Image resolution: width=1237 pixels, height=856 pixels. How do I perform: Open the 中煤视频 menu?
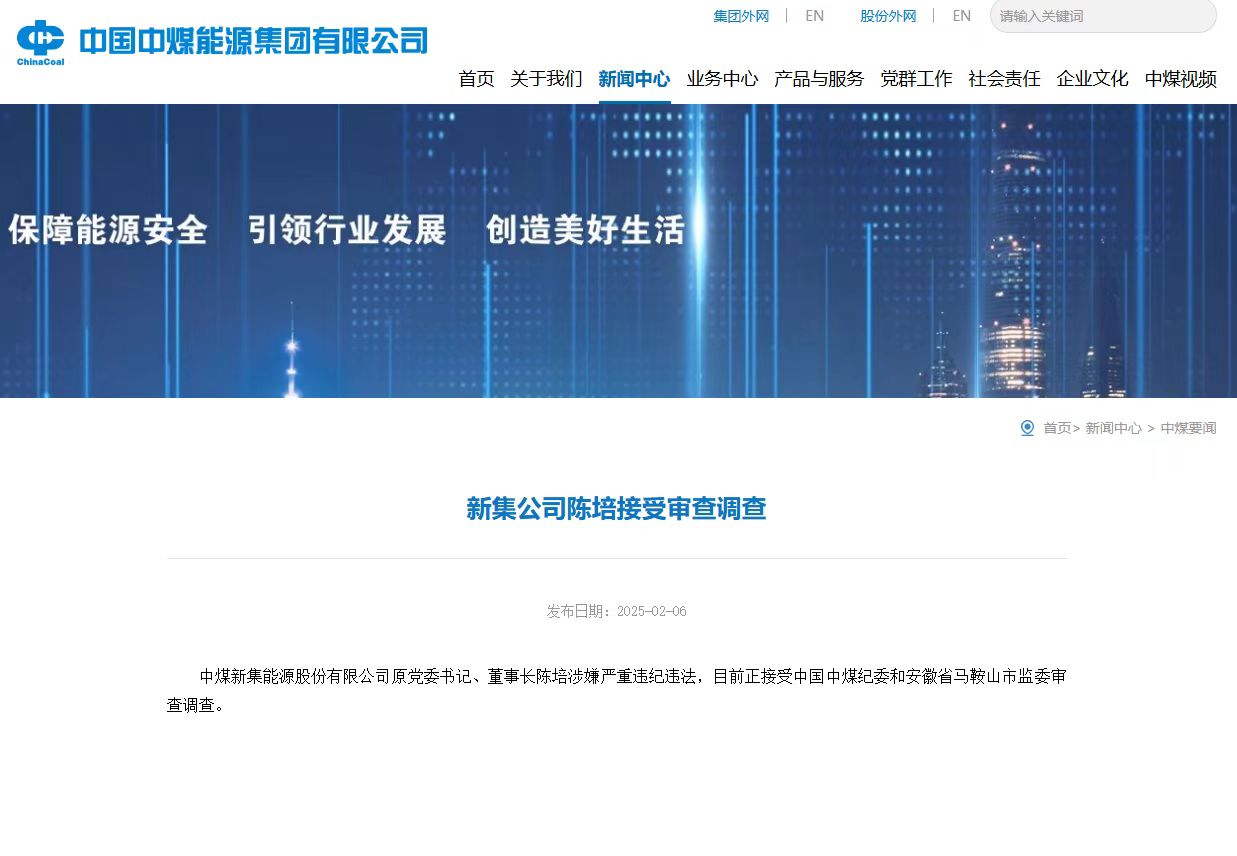(1180, 79)
